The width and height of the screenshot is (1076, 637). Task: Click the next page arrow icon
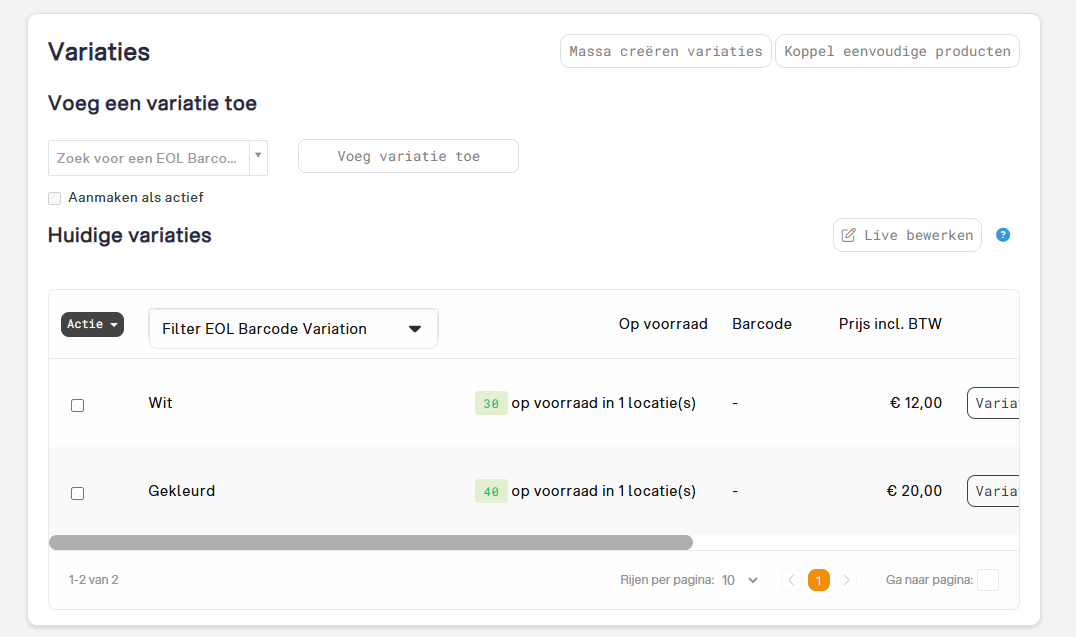[846, 580]
